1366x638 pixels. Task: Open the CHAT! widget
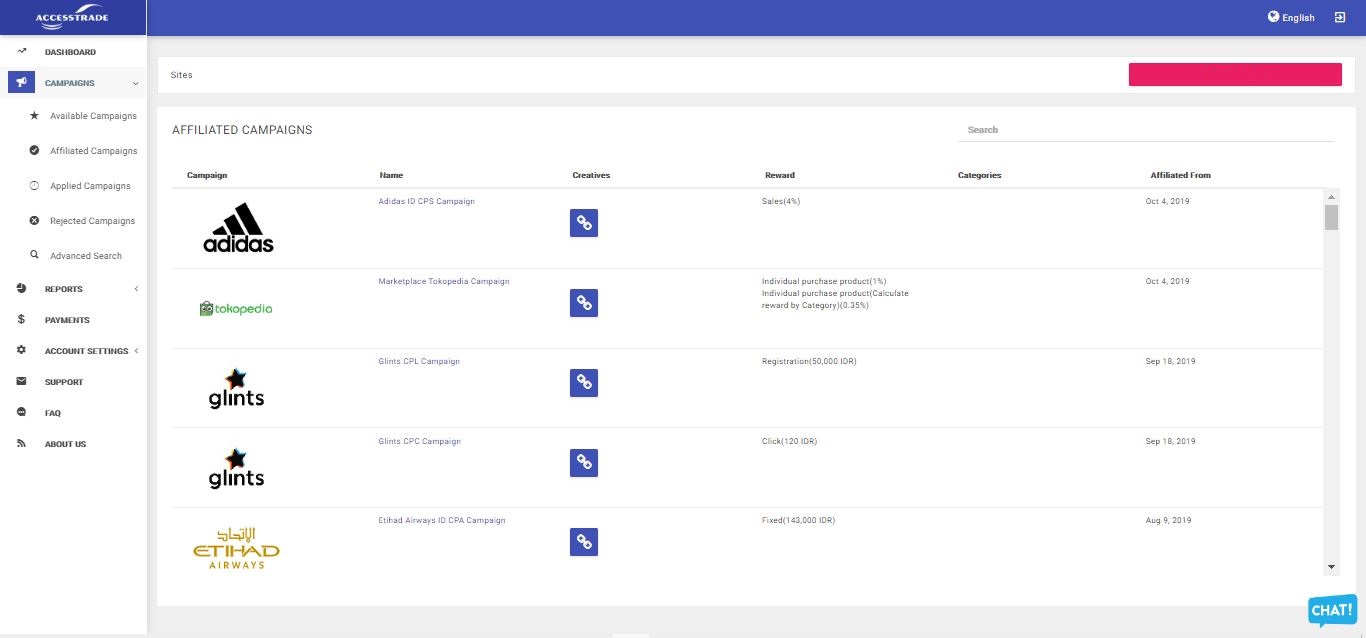(x=1332, y=610)
